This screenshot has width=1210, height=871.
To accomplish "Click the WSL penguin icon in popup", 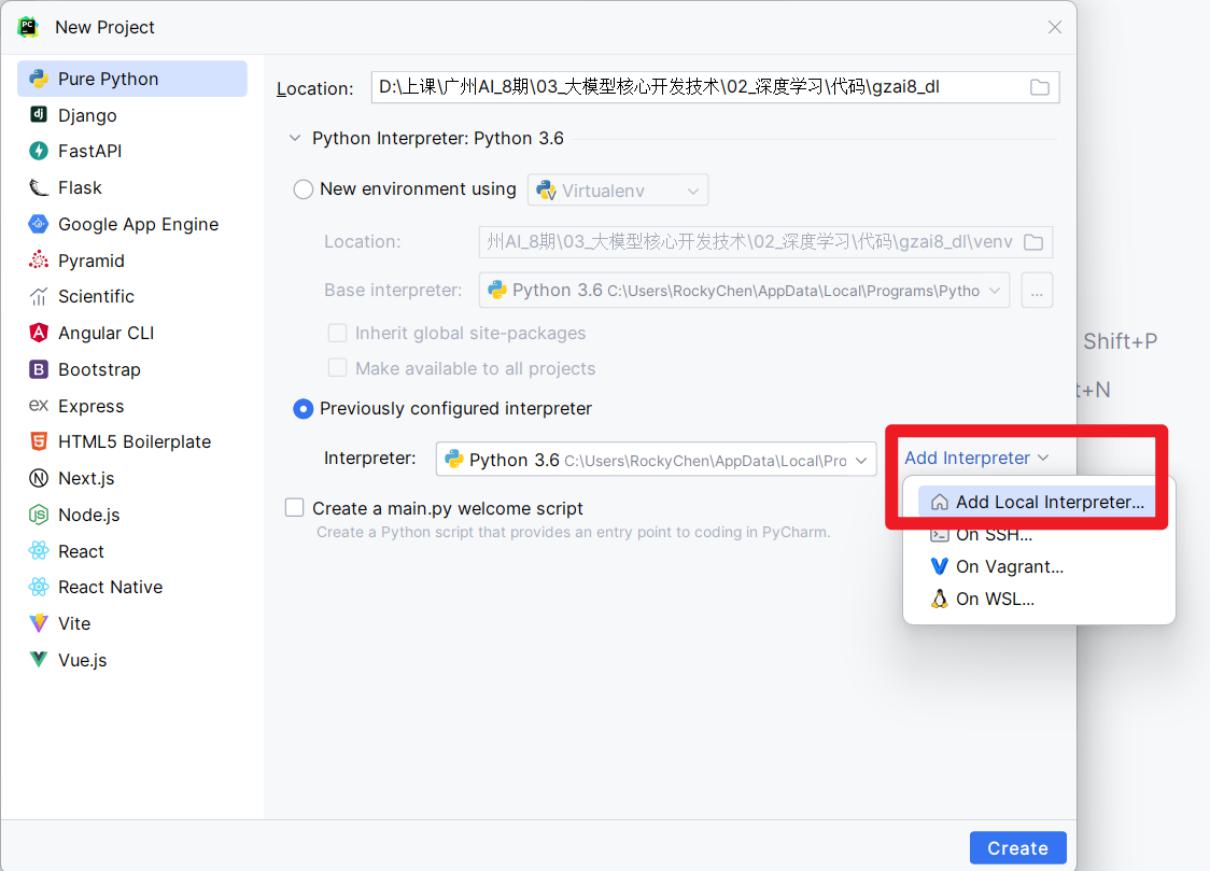I will coord(939,600).
